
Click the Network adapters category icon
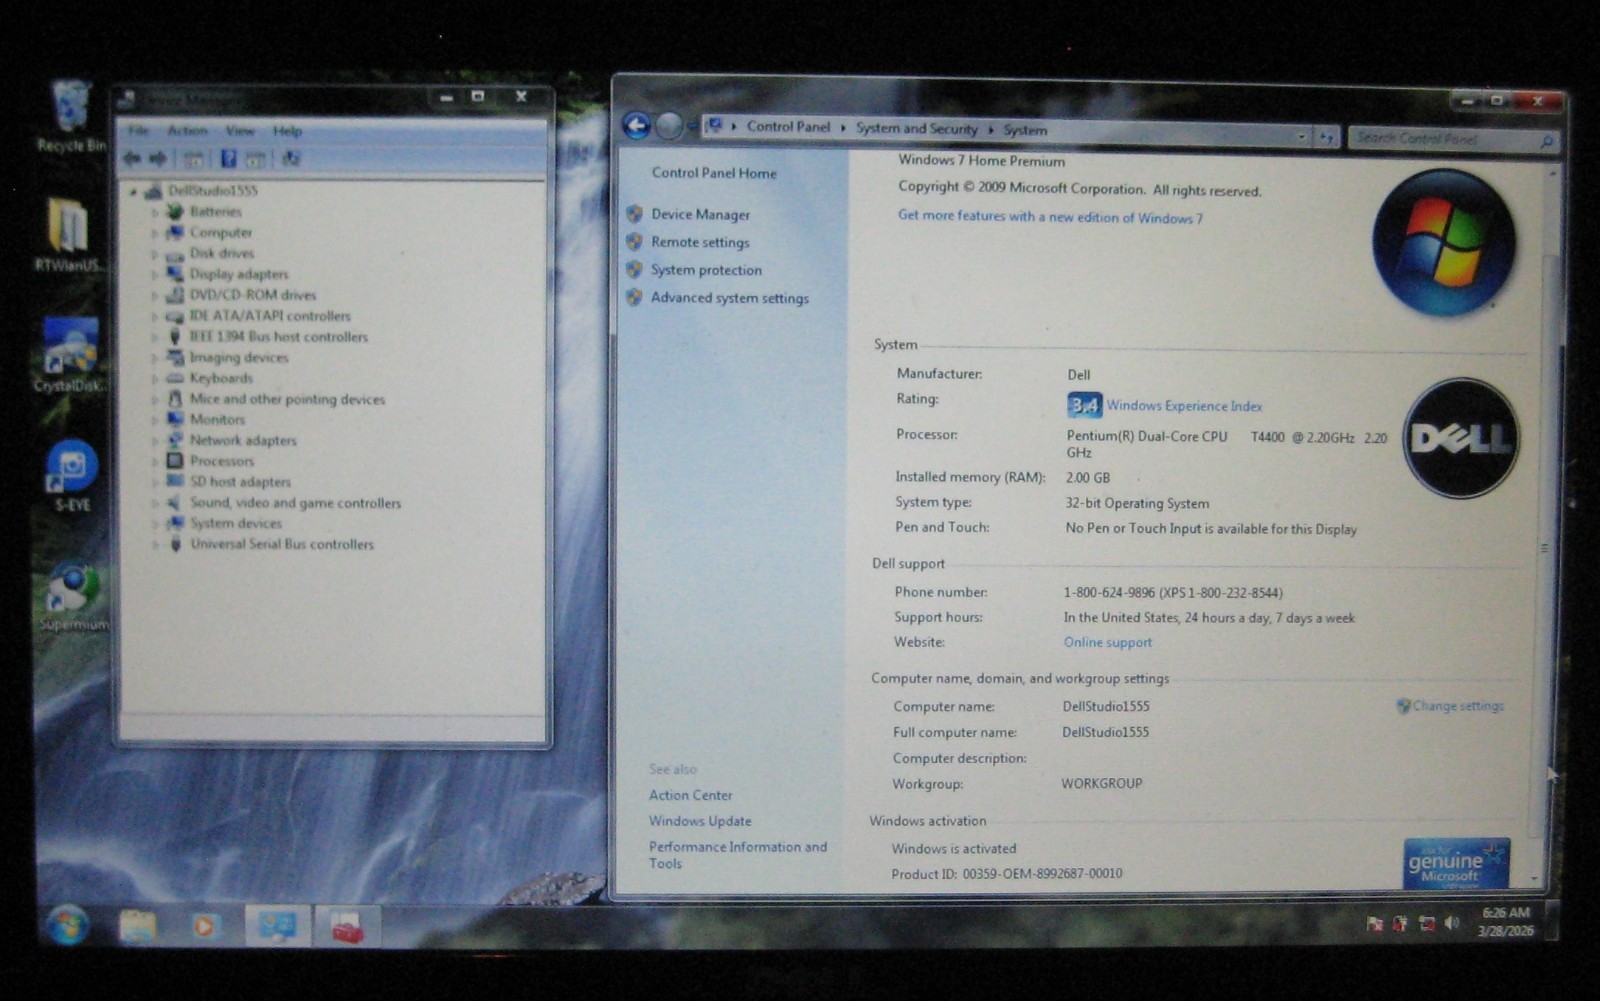(x=175, y=440)
